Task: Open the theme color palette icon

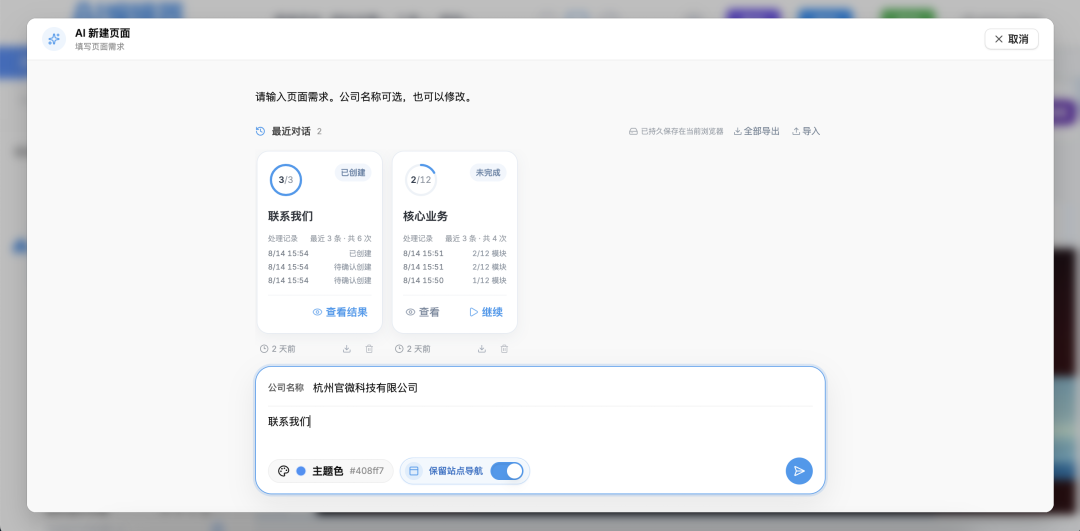Action: coord(283,471)
